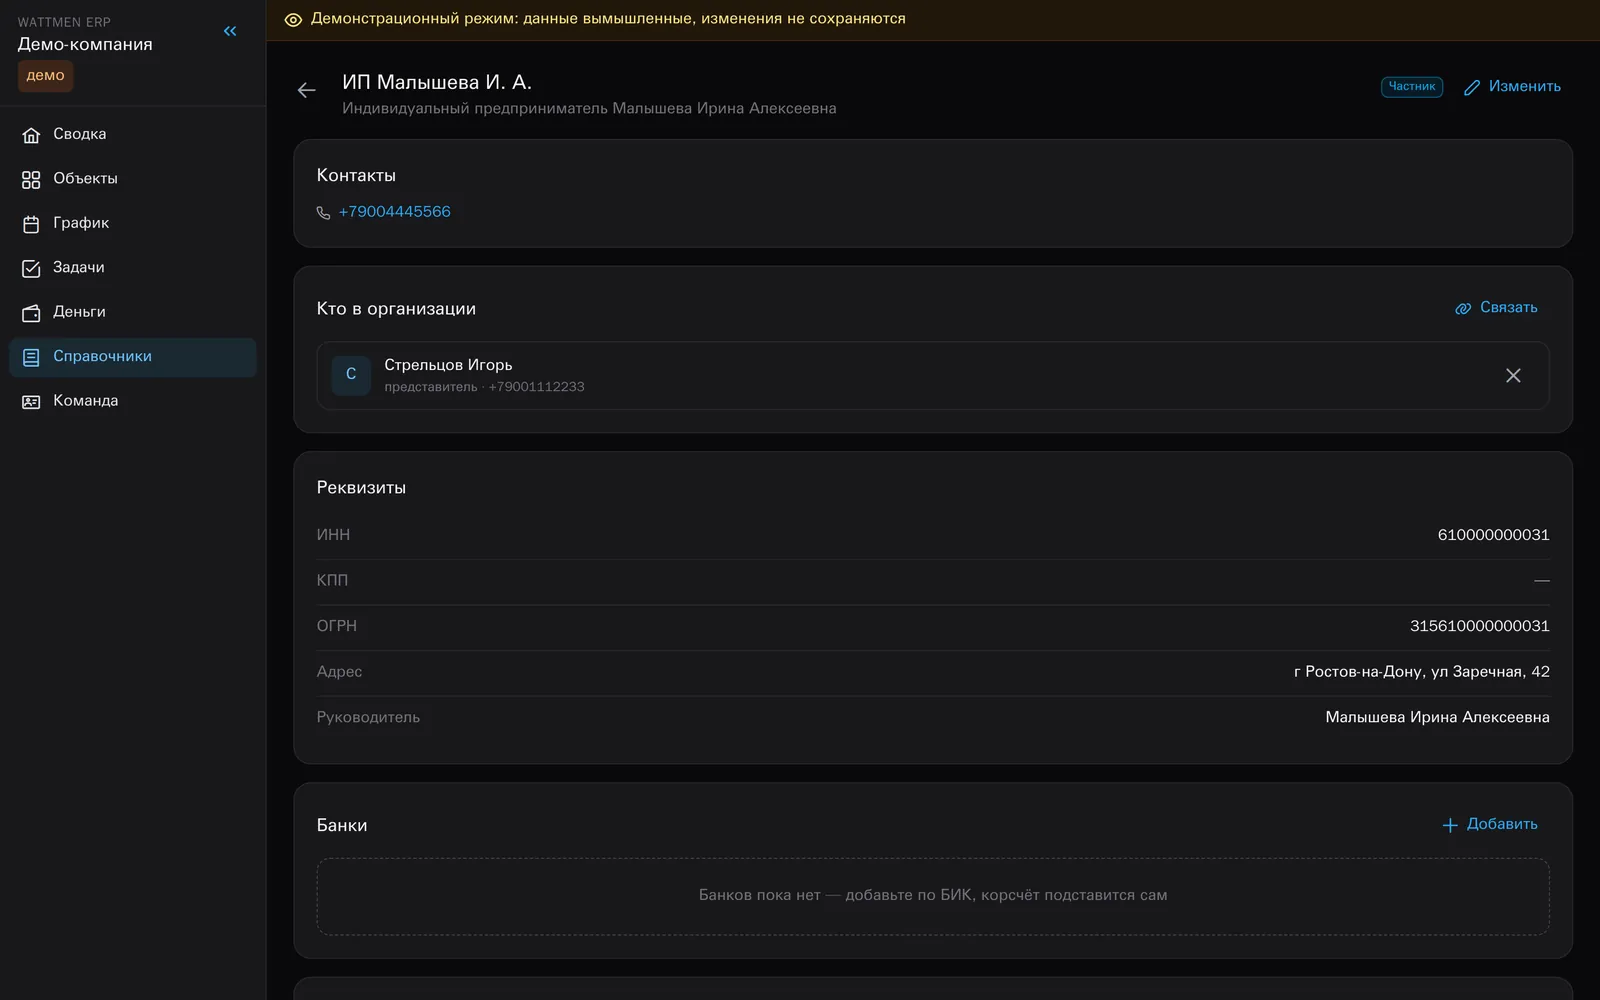Click the Частник badge

(x=1412, y=87)
